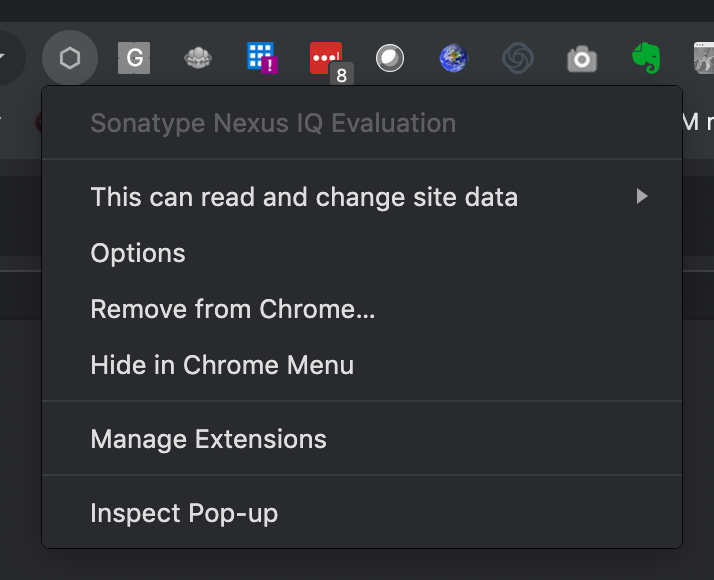The image size is (714, 580).
Task: Choose 'Inspect Pop-up' menu entry
Action: pyautogui.click(x=362, y=513)
